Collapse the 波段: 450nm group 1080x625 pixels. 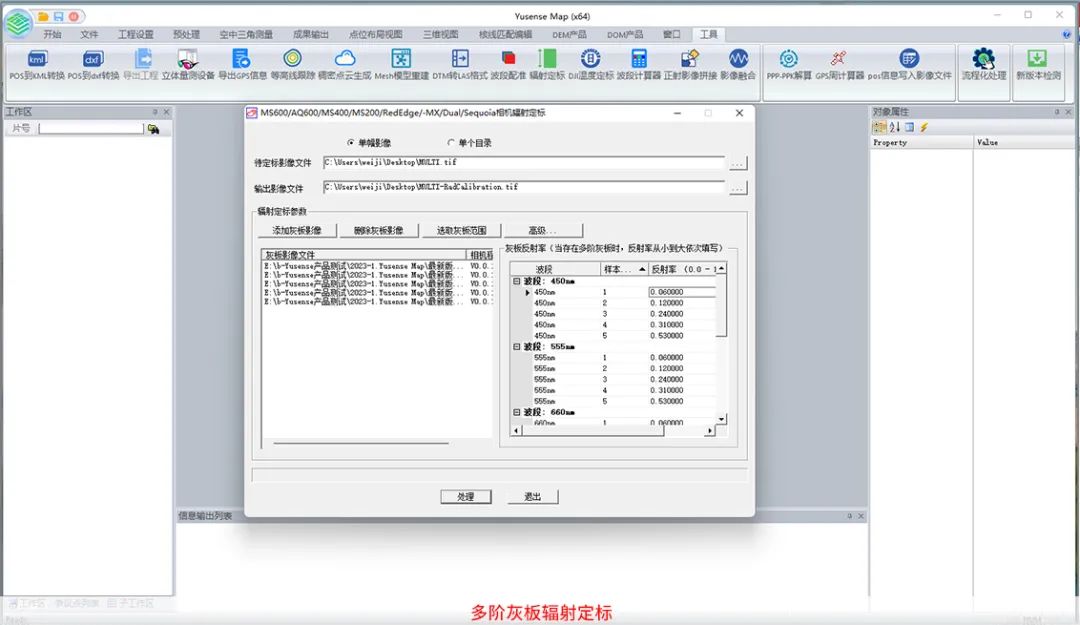click(517, 281)
